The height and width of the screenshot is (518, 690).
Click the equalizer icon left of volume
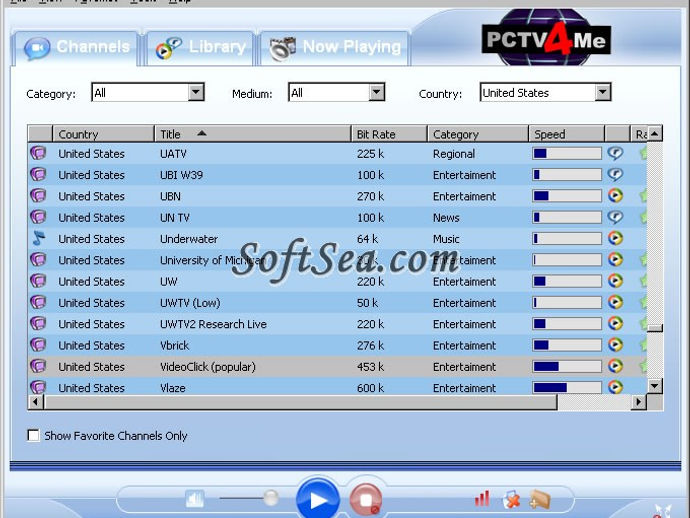(x=195, y=499)
